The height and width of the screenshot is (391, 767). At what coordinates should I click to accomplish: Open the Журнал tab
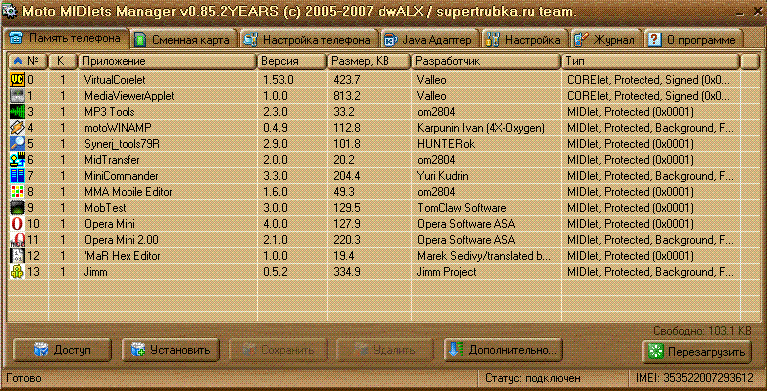pyautogui.click(x=605, y=40)
